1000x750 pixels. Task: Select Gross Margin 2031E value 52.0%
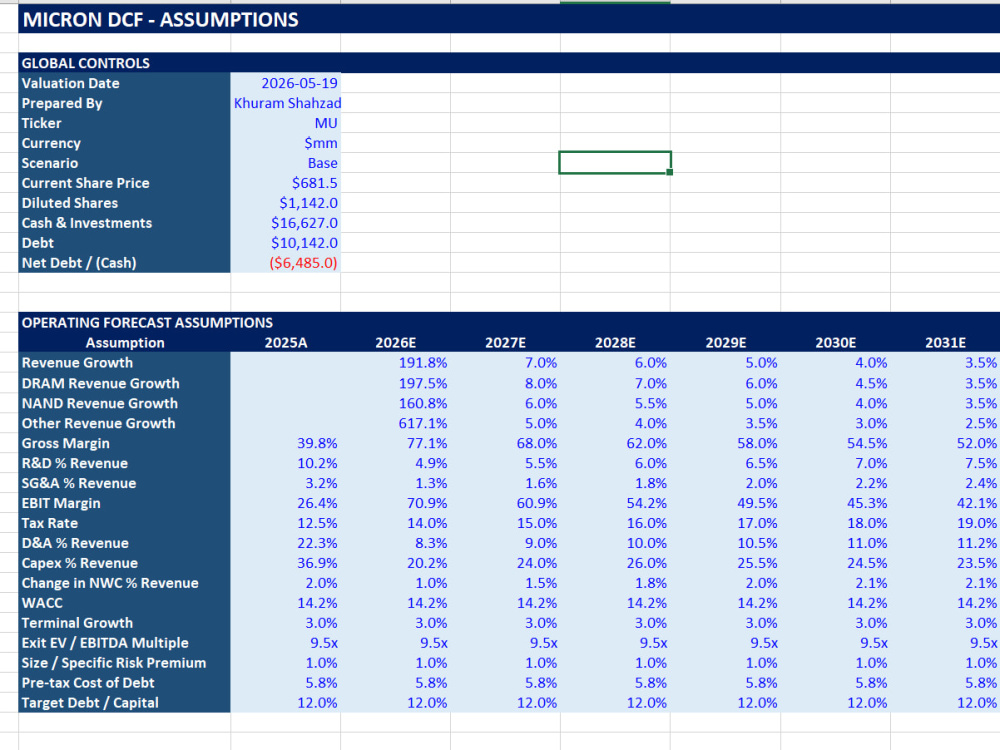(x=977, y=443)
